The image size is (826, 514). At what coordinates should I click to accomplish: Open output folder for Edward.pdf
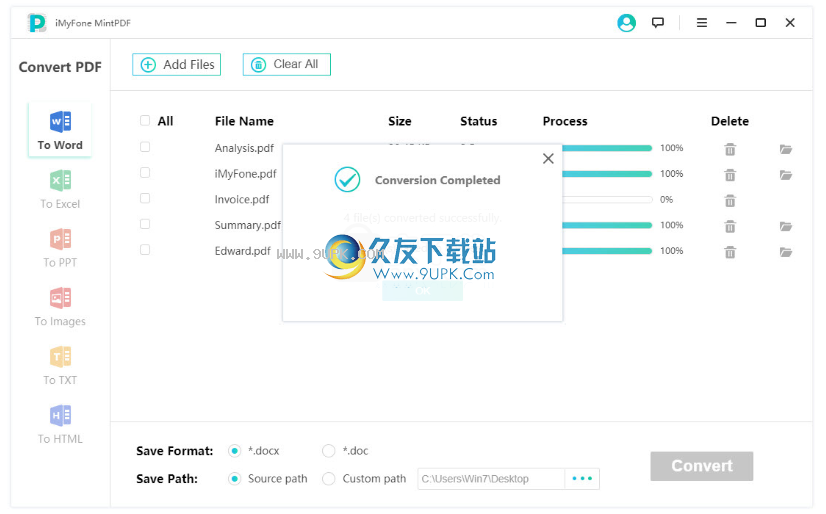click(x=786, y=252)
